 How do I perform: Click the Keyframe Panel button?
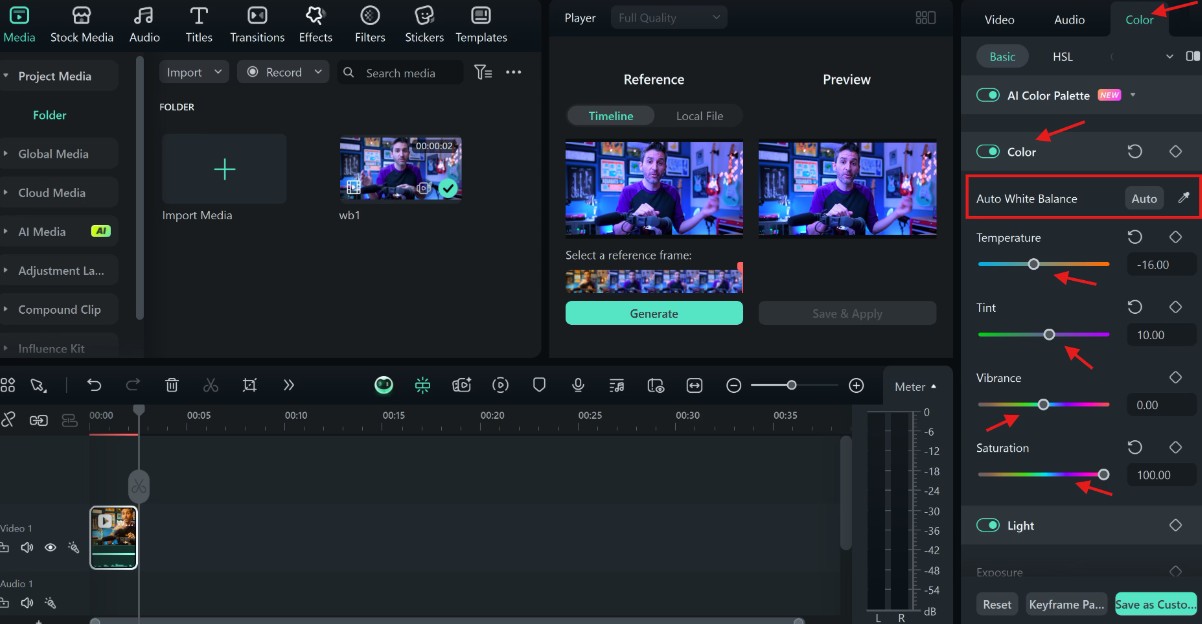1066,604
